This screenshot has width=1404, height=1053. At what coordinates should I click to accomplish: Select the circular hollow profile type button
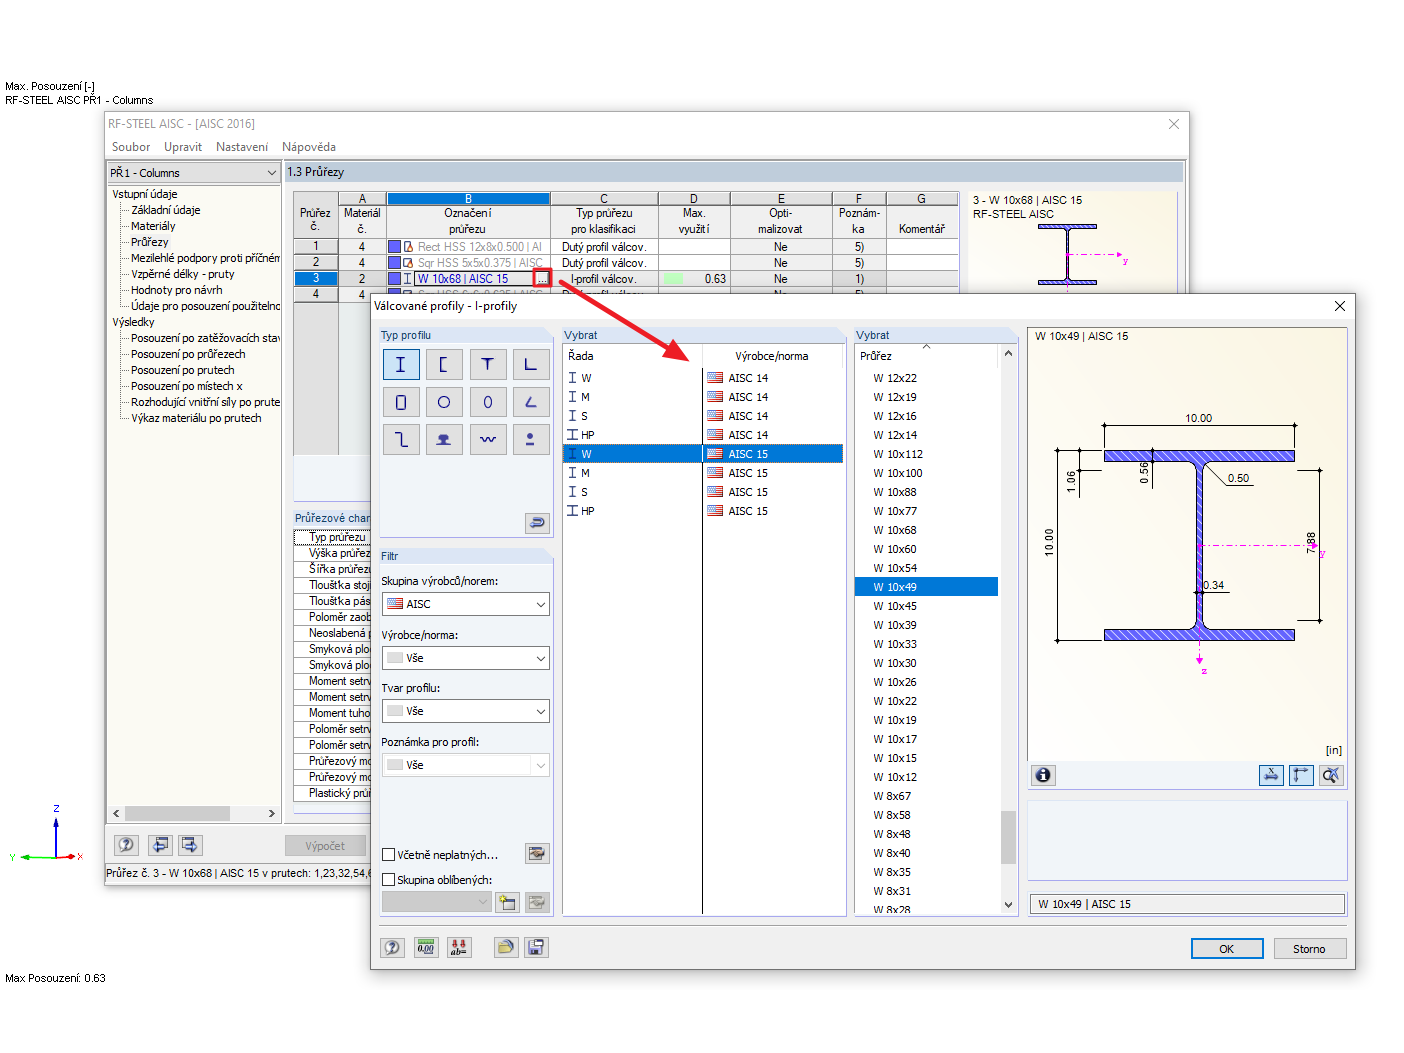click(x=444, y=402)
